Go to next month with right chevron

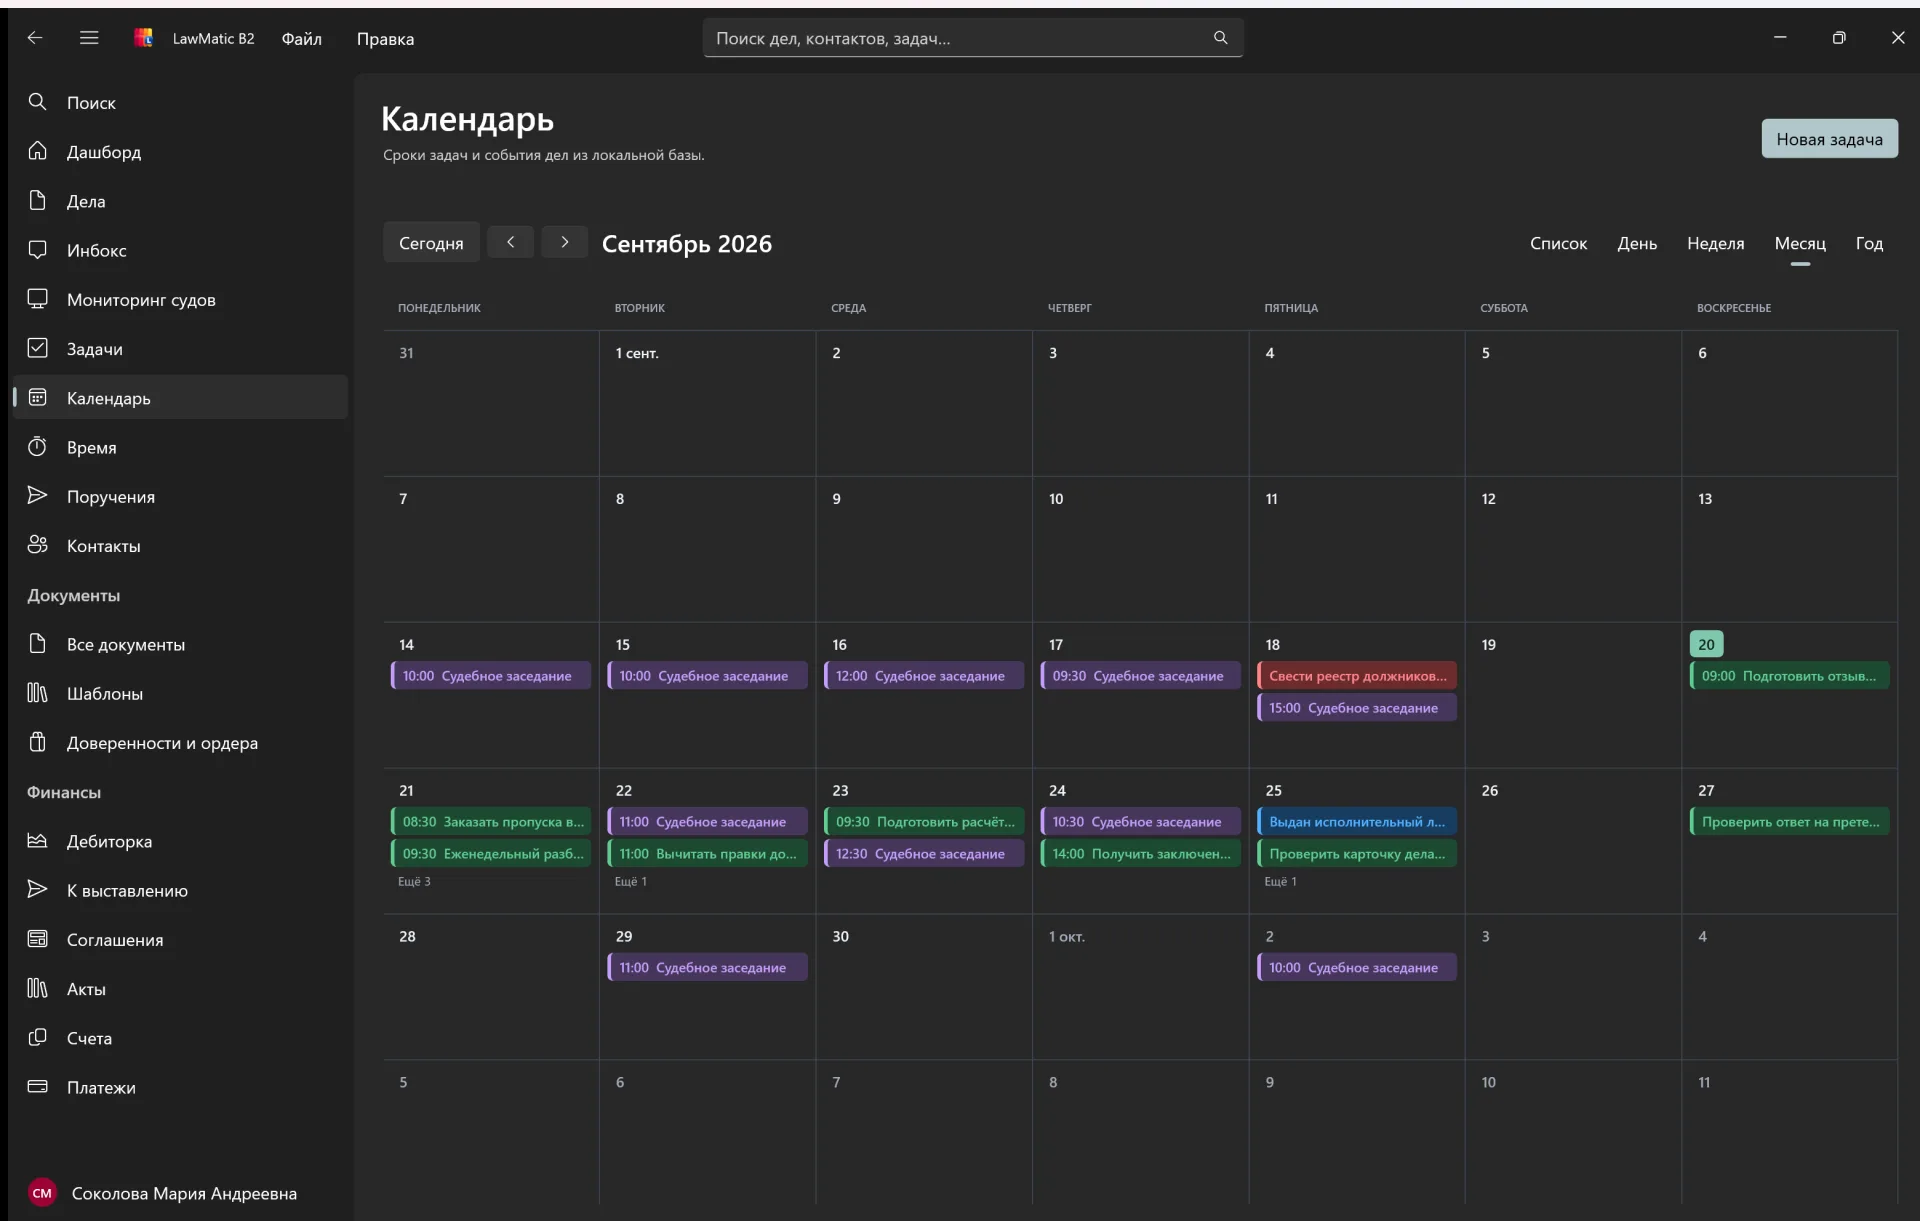(x=564, y=242)
